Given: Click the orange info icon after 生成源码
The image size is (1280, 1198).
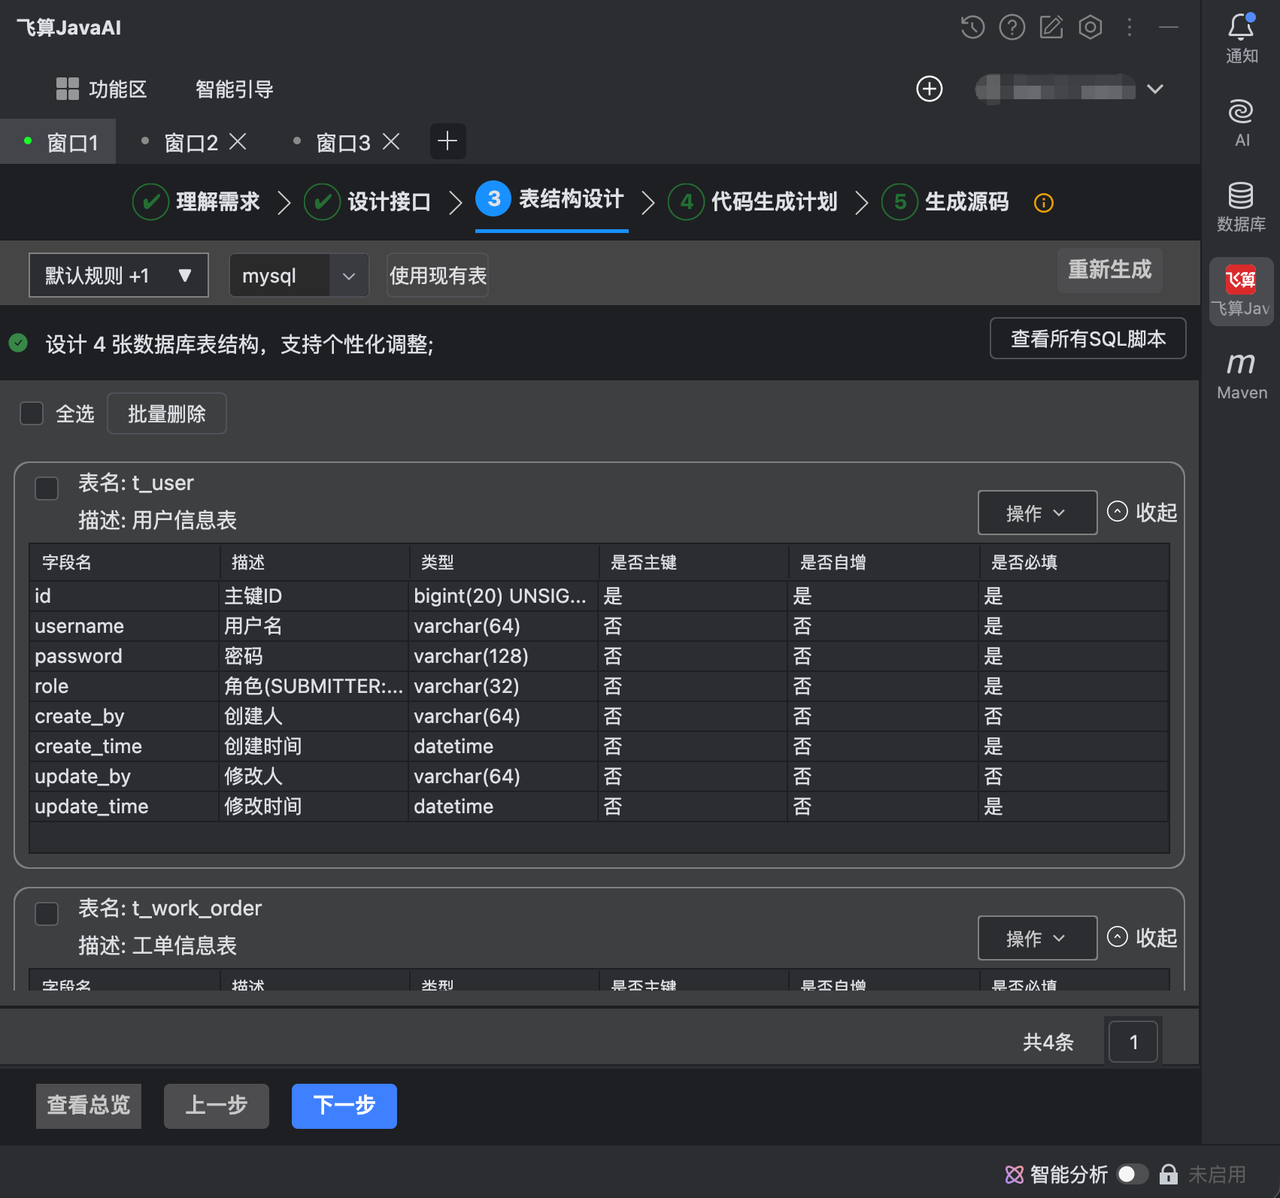Looking at the screenshot, I should (1044, 203).
